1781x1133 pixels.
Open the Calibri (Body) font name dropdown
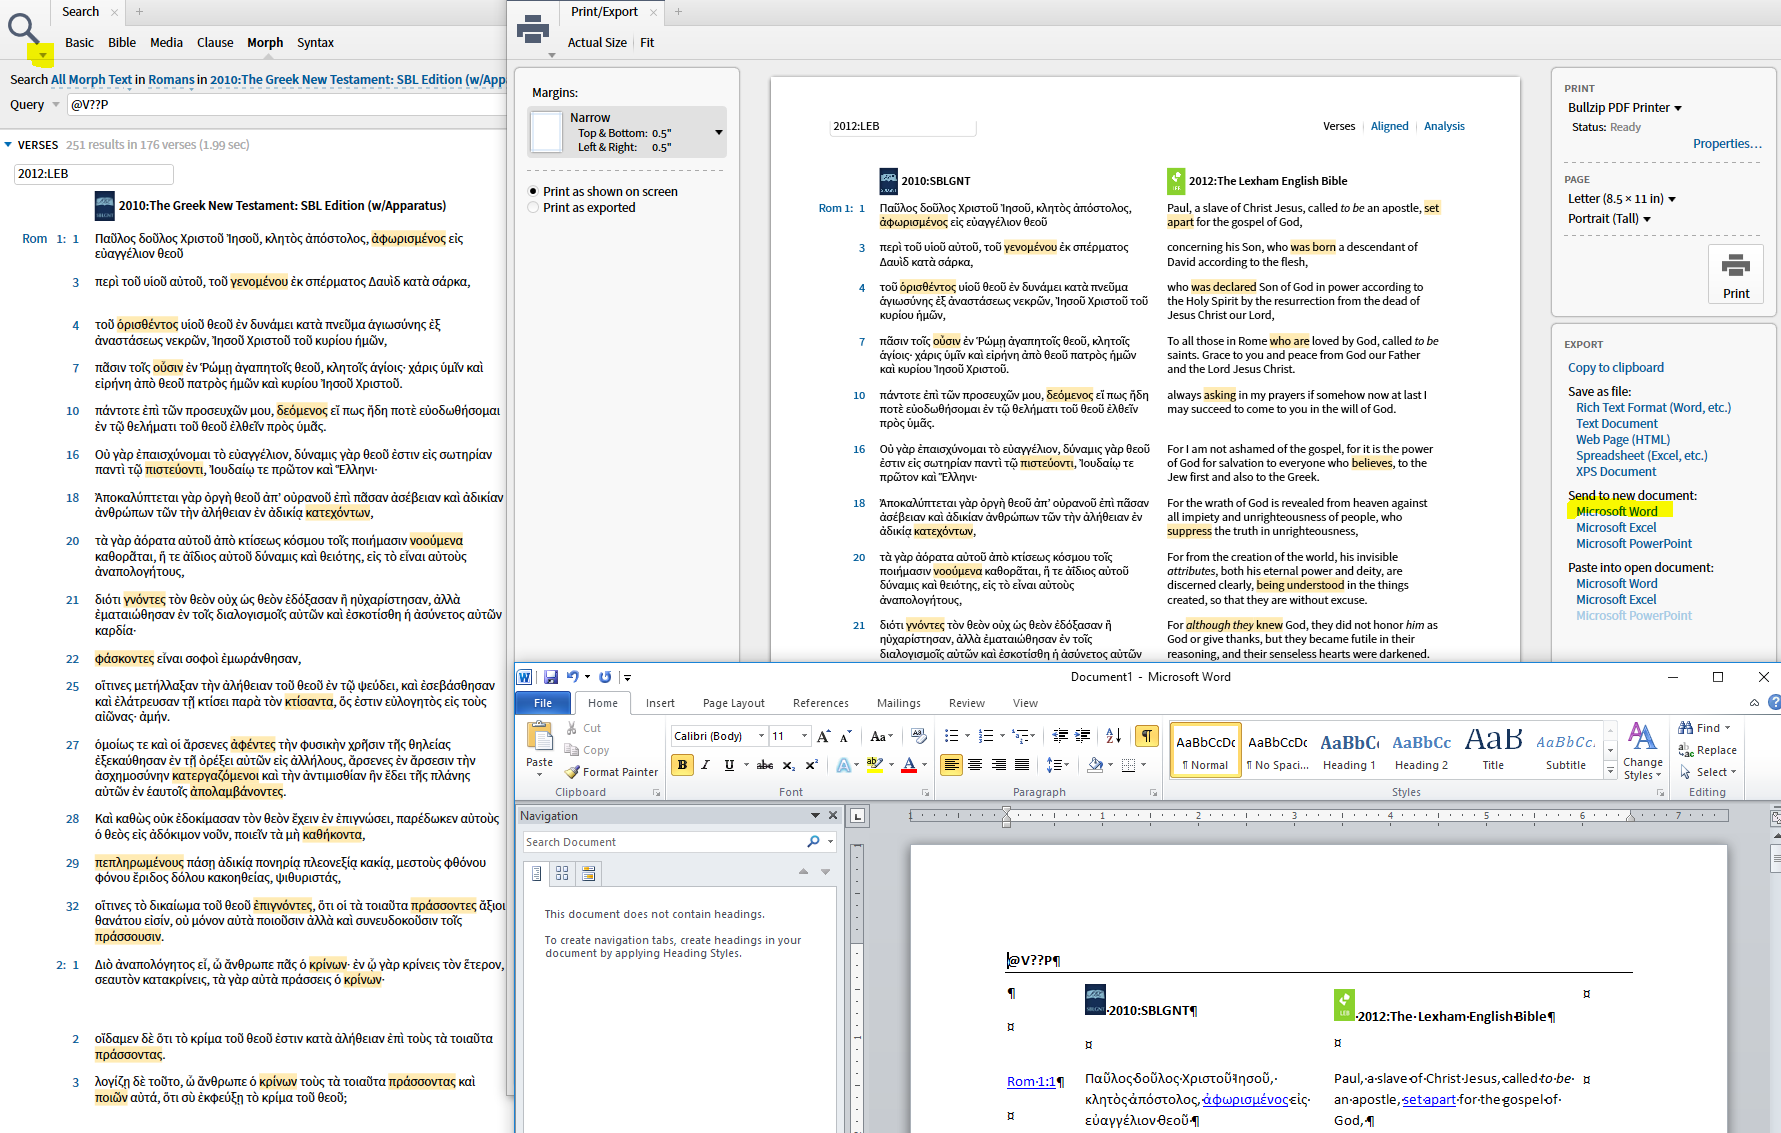click(x=761, y=736)
